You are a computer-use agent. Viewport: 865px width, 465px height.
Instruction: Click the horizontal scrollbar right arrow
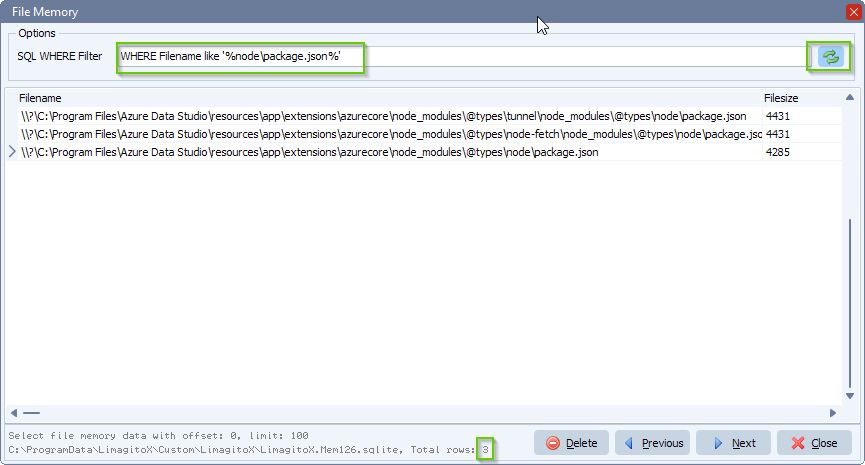coord(833,413)
